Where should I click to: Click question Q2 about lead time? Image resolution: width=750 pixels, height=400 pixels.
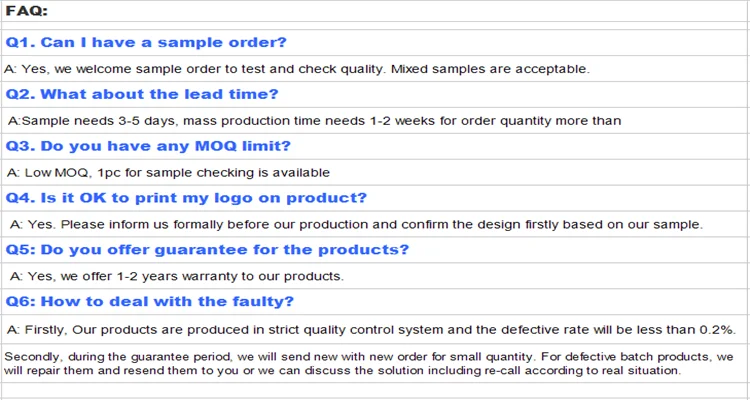coord(142,94)
